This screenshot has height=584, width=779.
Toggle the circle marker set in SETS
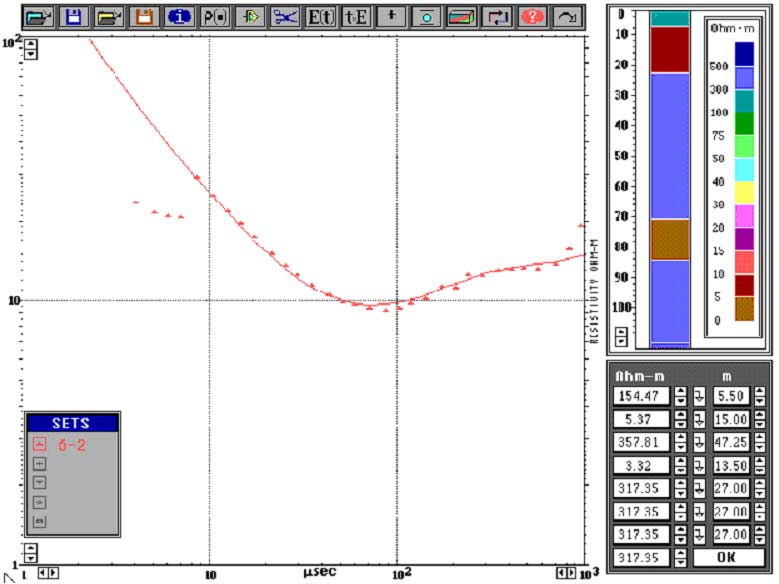click(x=39, y=501)
